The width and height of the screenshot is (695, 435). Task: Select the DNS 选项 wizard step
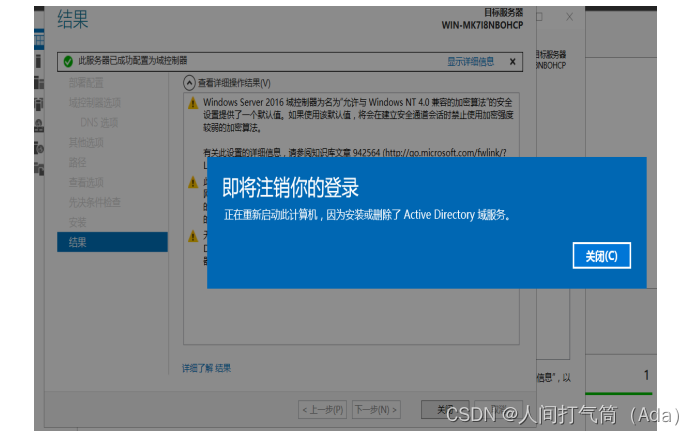point(99,123)
